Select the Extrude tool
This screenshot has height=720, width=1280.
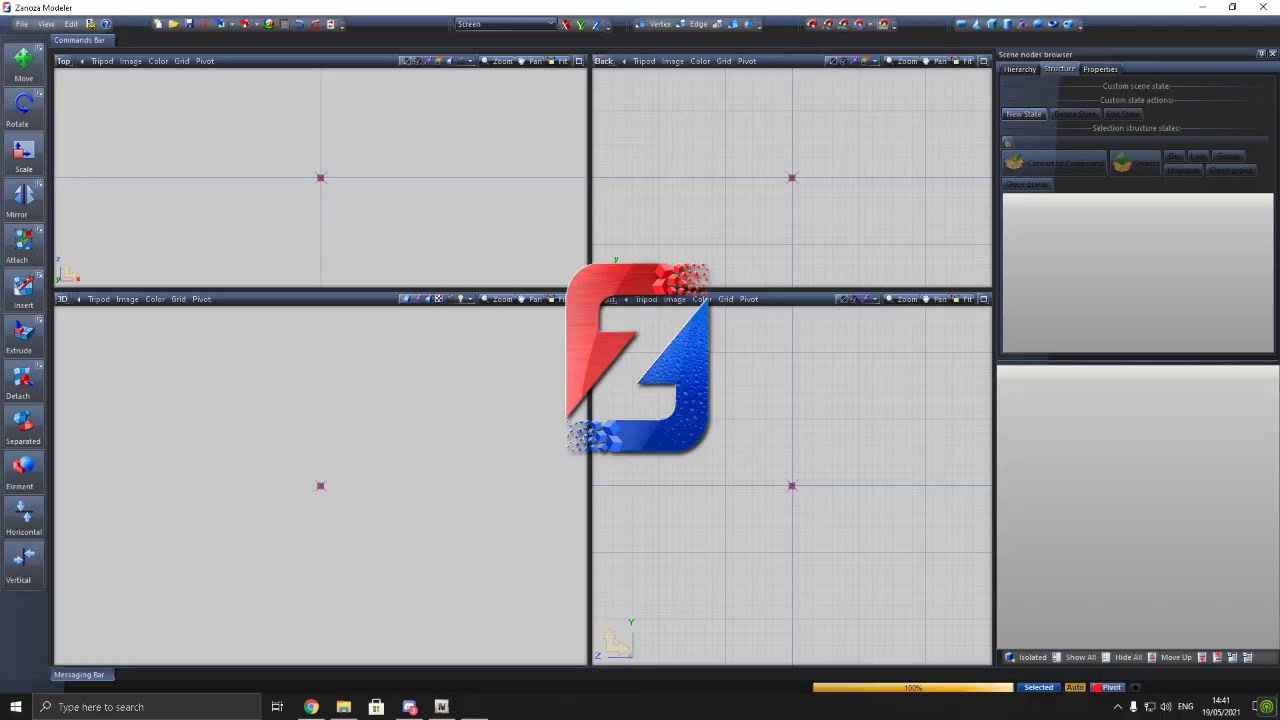tap(23, 334)
